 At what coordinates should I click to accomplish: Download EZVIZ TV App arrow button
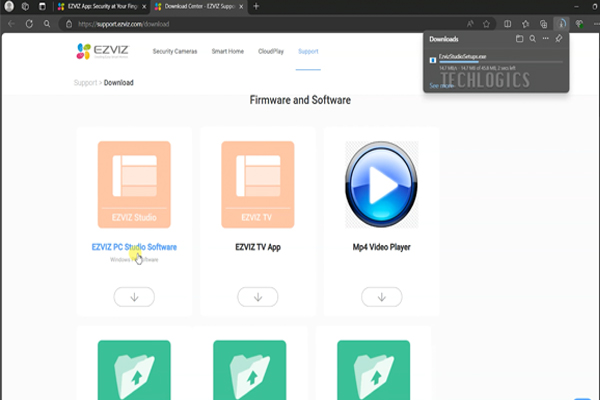257,296
